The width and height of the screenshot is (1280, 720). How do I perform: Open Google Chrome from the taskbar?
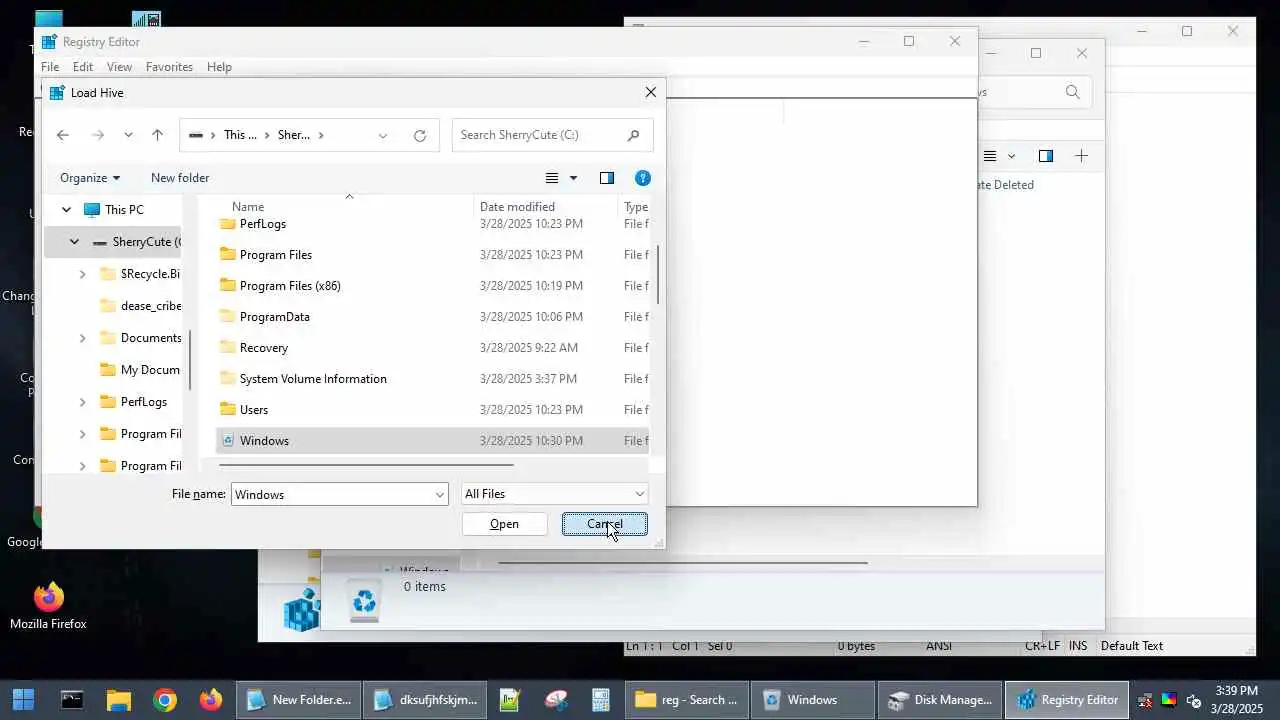pos(165,700)
